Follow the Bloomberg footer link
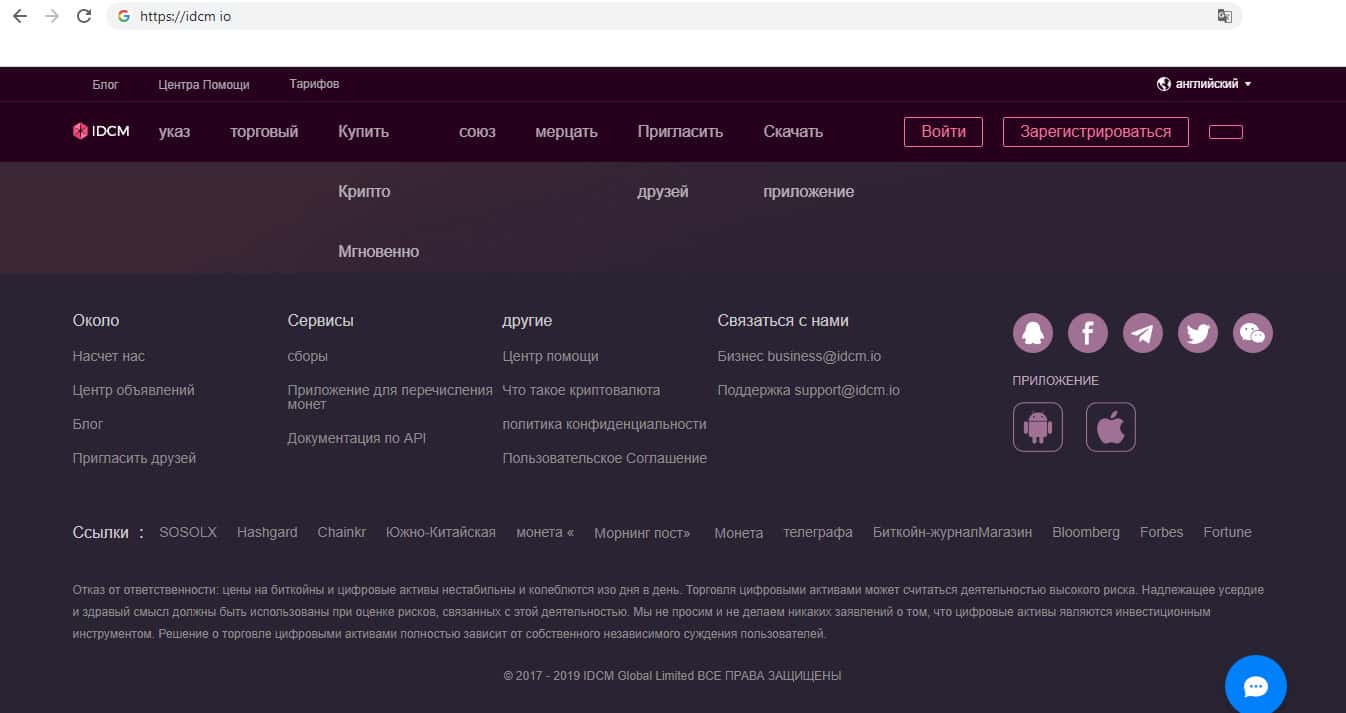Viewport: 1346px width, 713px height. pos(1085,532)
